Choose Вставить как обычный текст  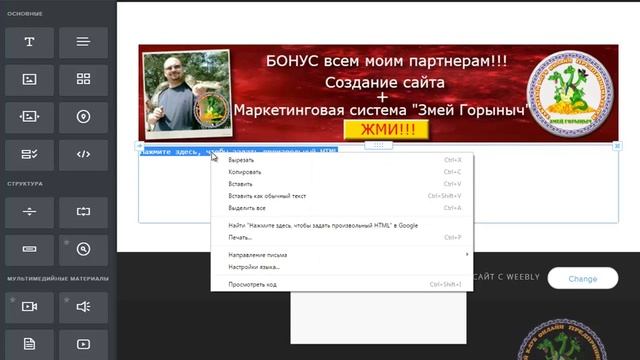pyautogui.click(x=342, y=196)
